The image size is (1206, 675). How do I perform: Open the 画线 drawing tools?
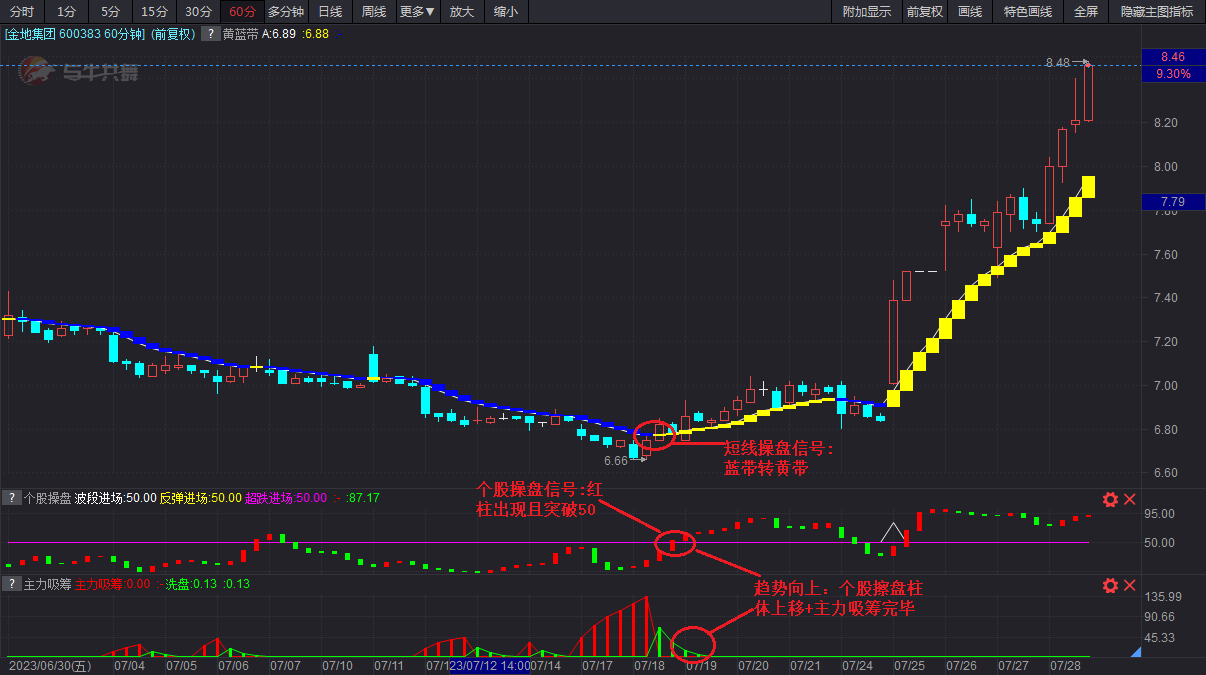[970, 12]
